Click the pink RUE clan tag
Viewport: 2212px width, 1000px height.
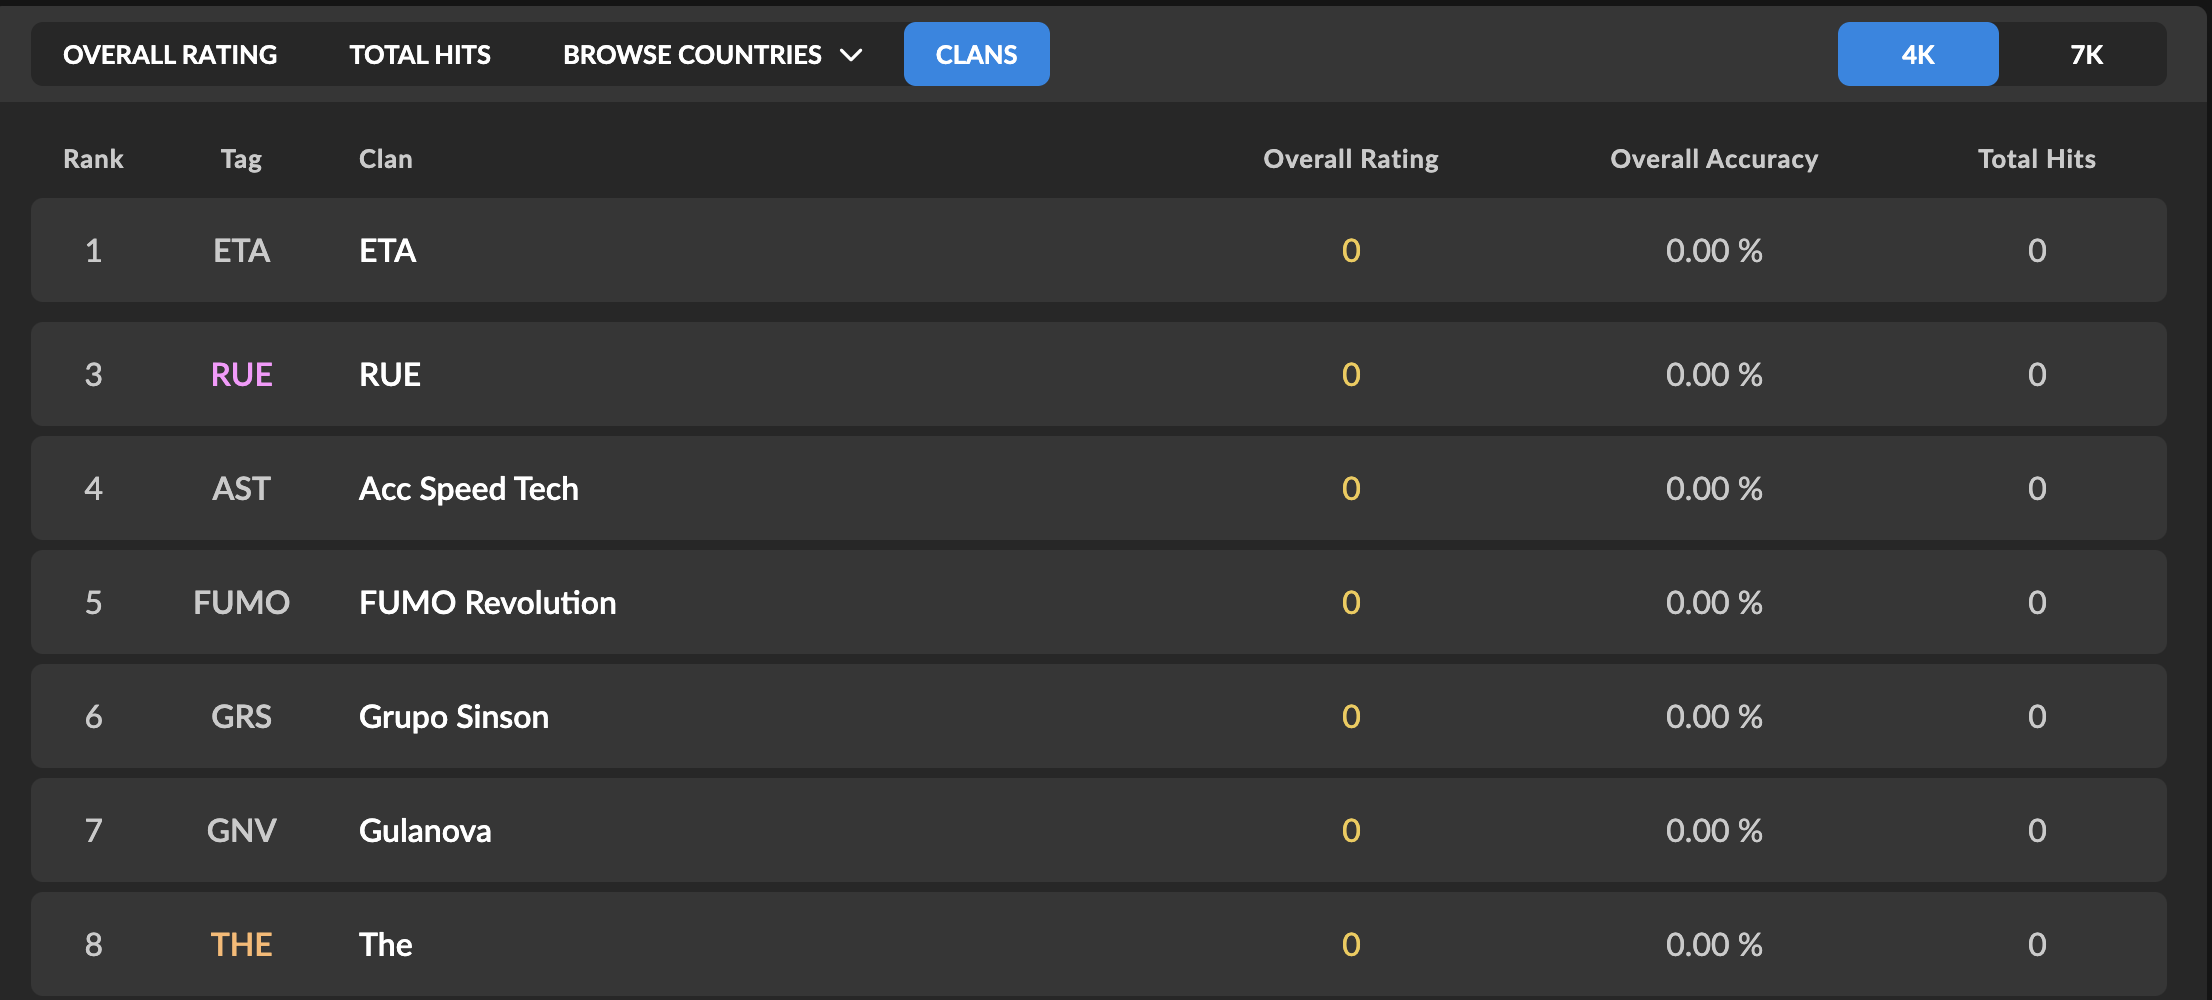241,375
